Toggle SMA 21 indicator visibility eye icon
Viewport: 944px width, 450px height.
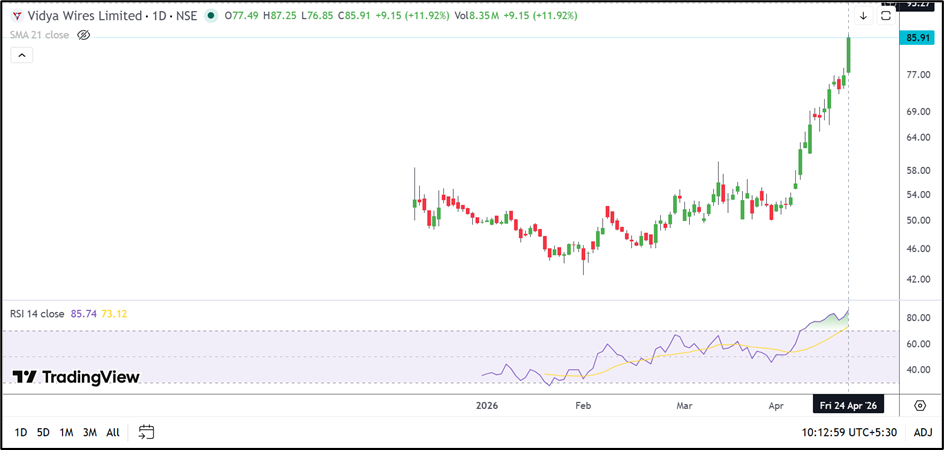(84, 35)
